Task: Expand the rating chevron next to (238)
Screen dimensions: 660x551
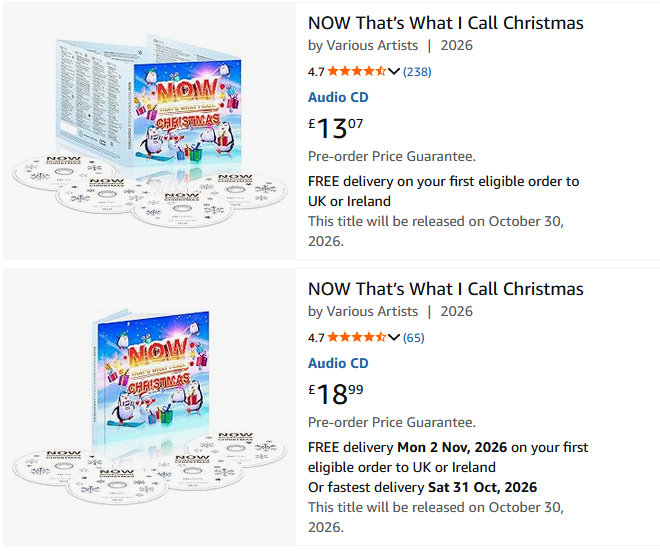Action: (x=394, y=71)
